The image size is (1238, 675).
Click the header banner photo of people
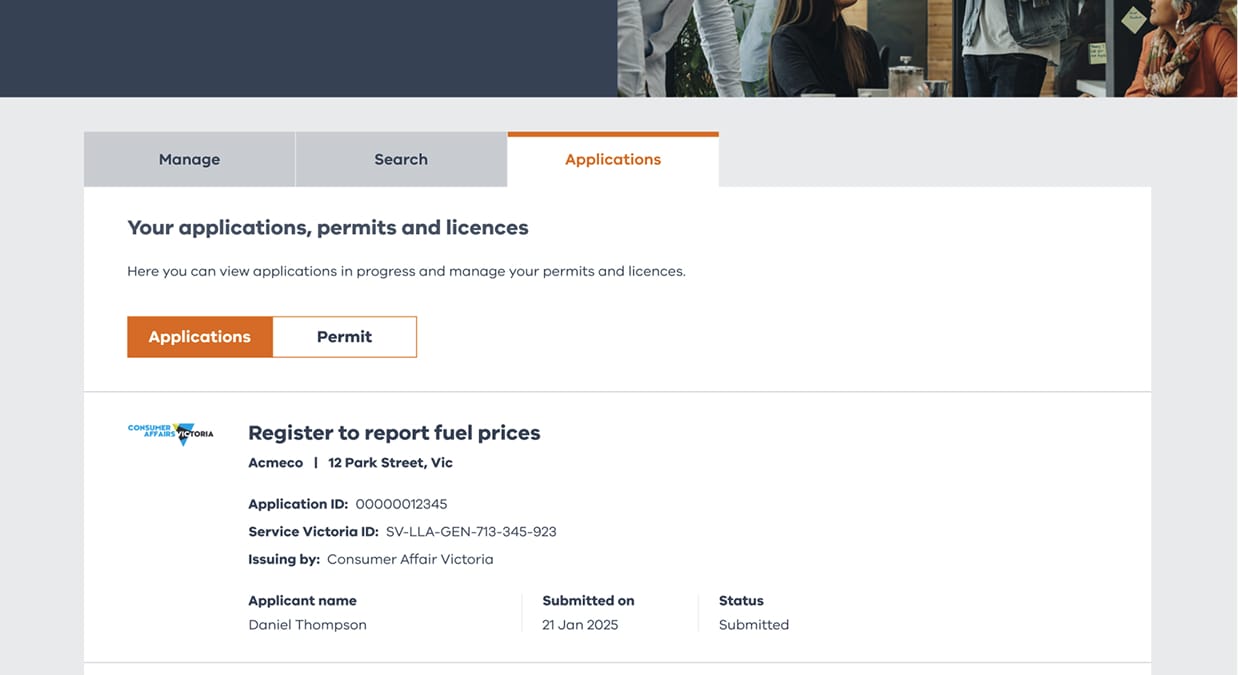coord(926,48)
